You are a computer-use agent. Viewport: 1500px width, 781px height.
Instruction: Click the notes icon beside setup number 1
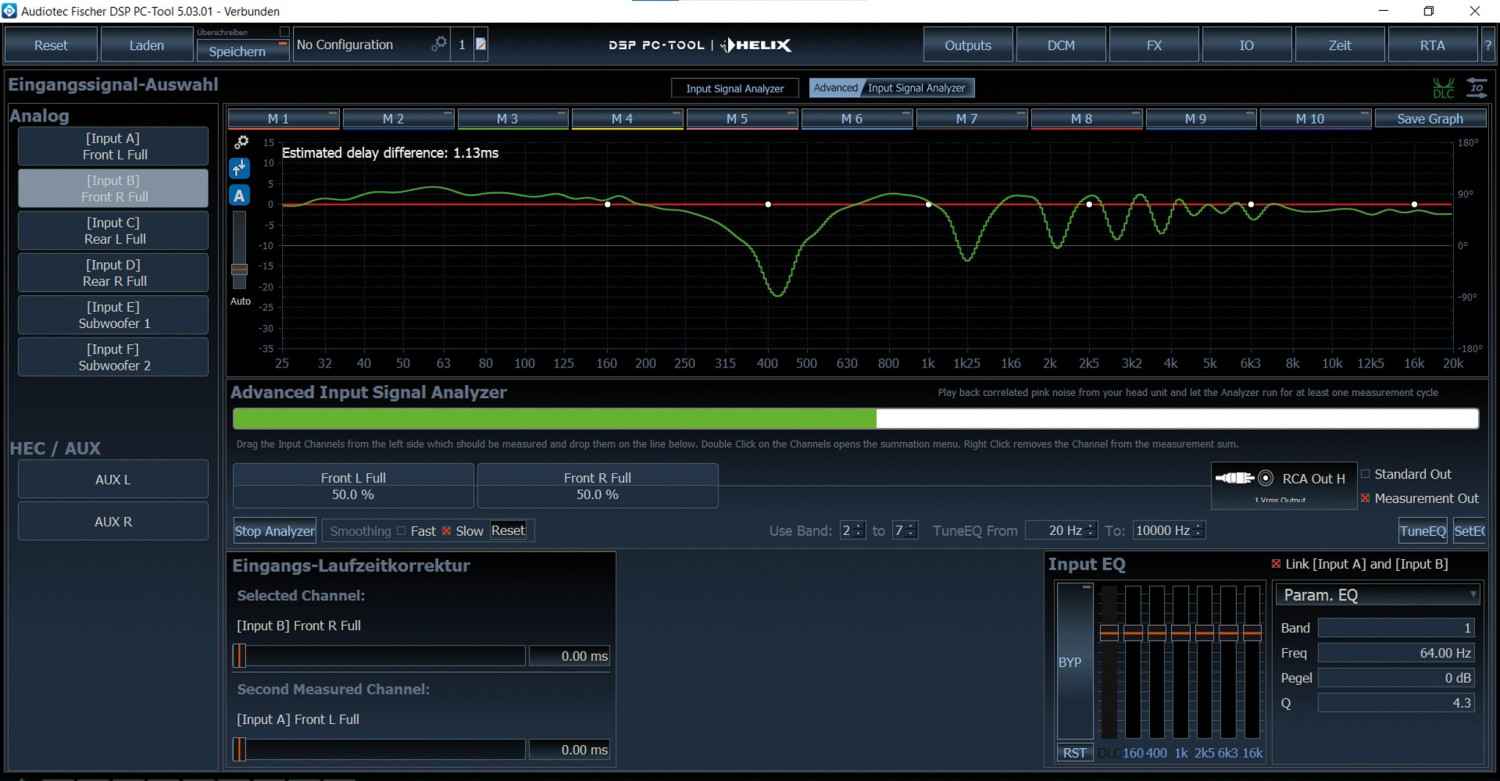pyautogui.click(x=480, y=45)
